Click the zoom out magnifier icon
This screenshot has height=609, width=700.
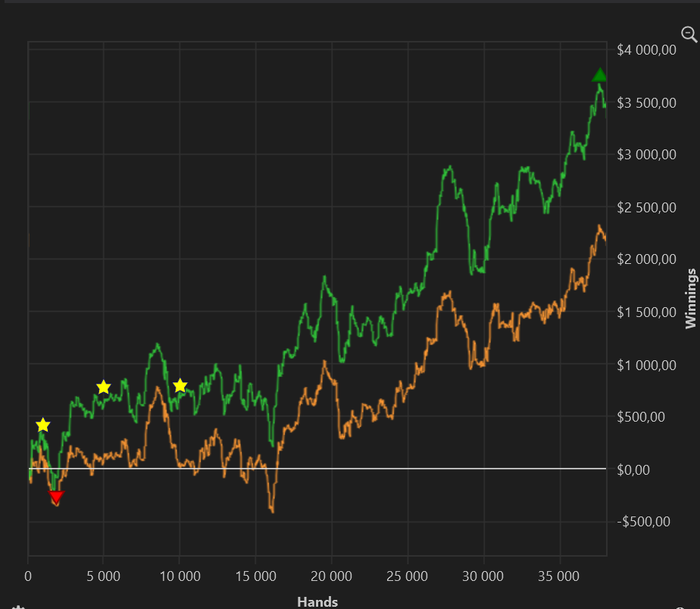[x=689, y=34]
